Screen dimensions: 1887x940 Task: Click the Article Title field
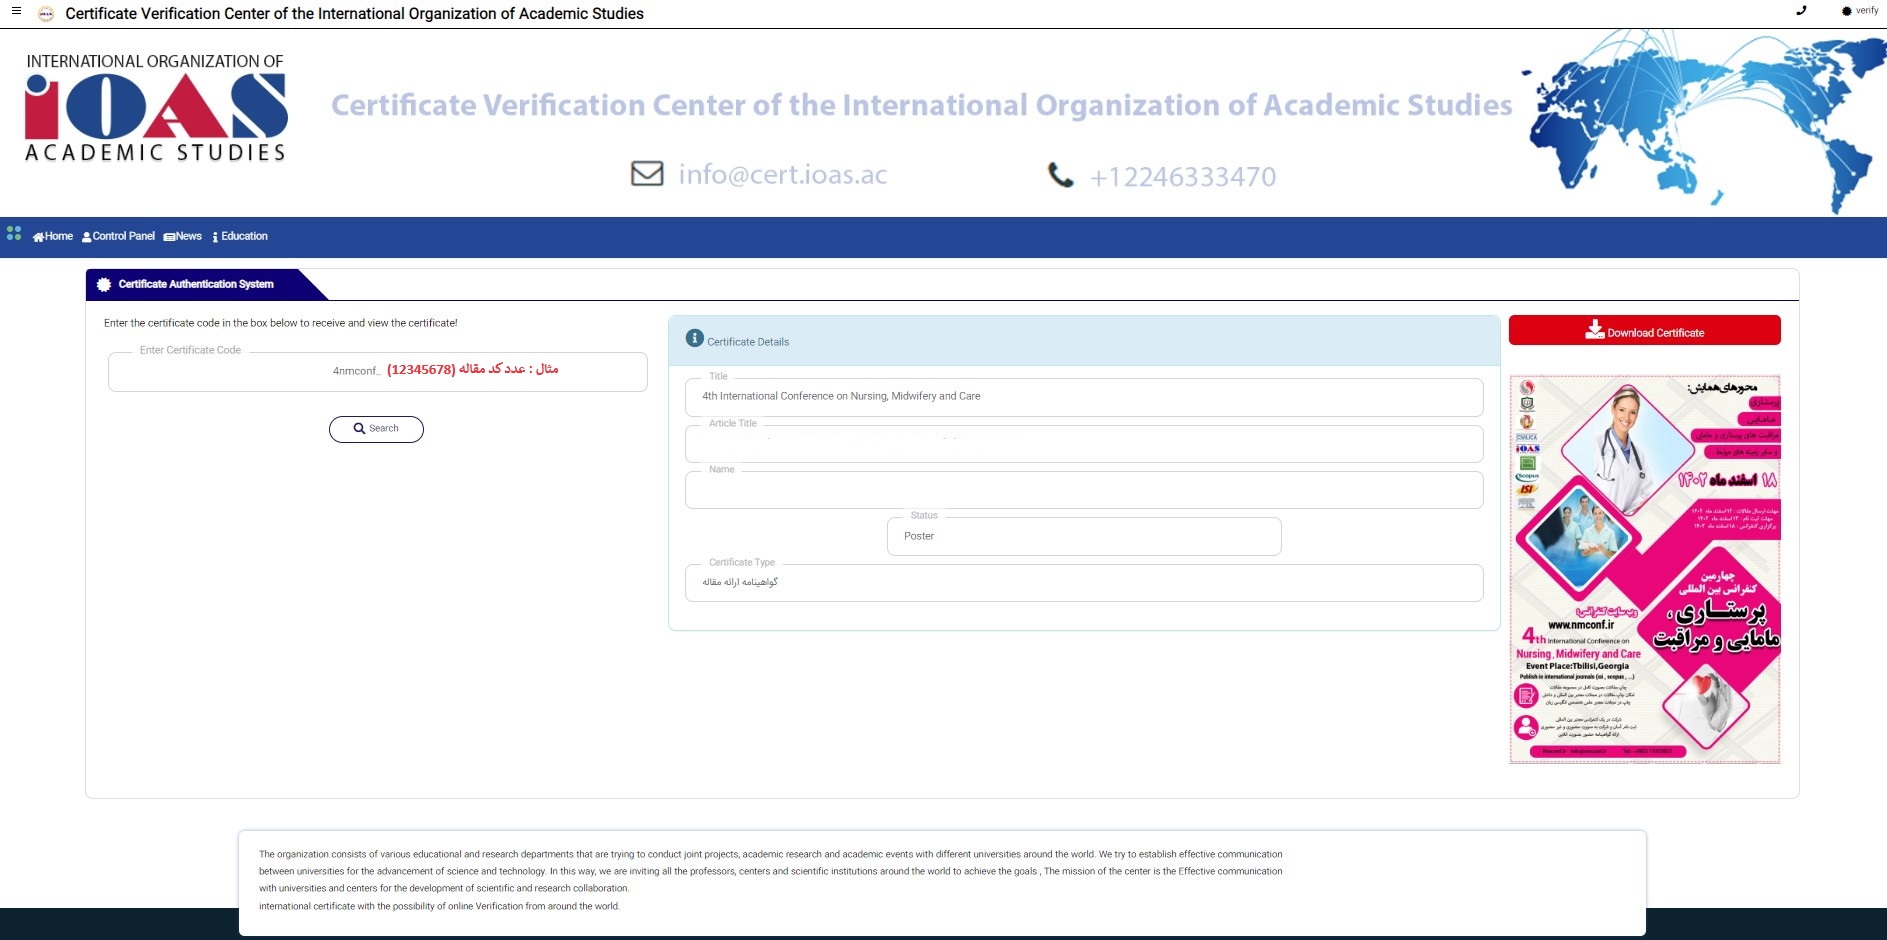point(1084,444)
